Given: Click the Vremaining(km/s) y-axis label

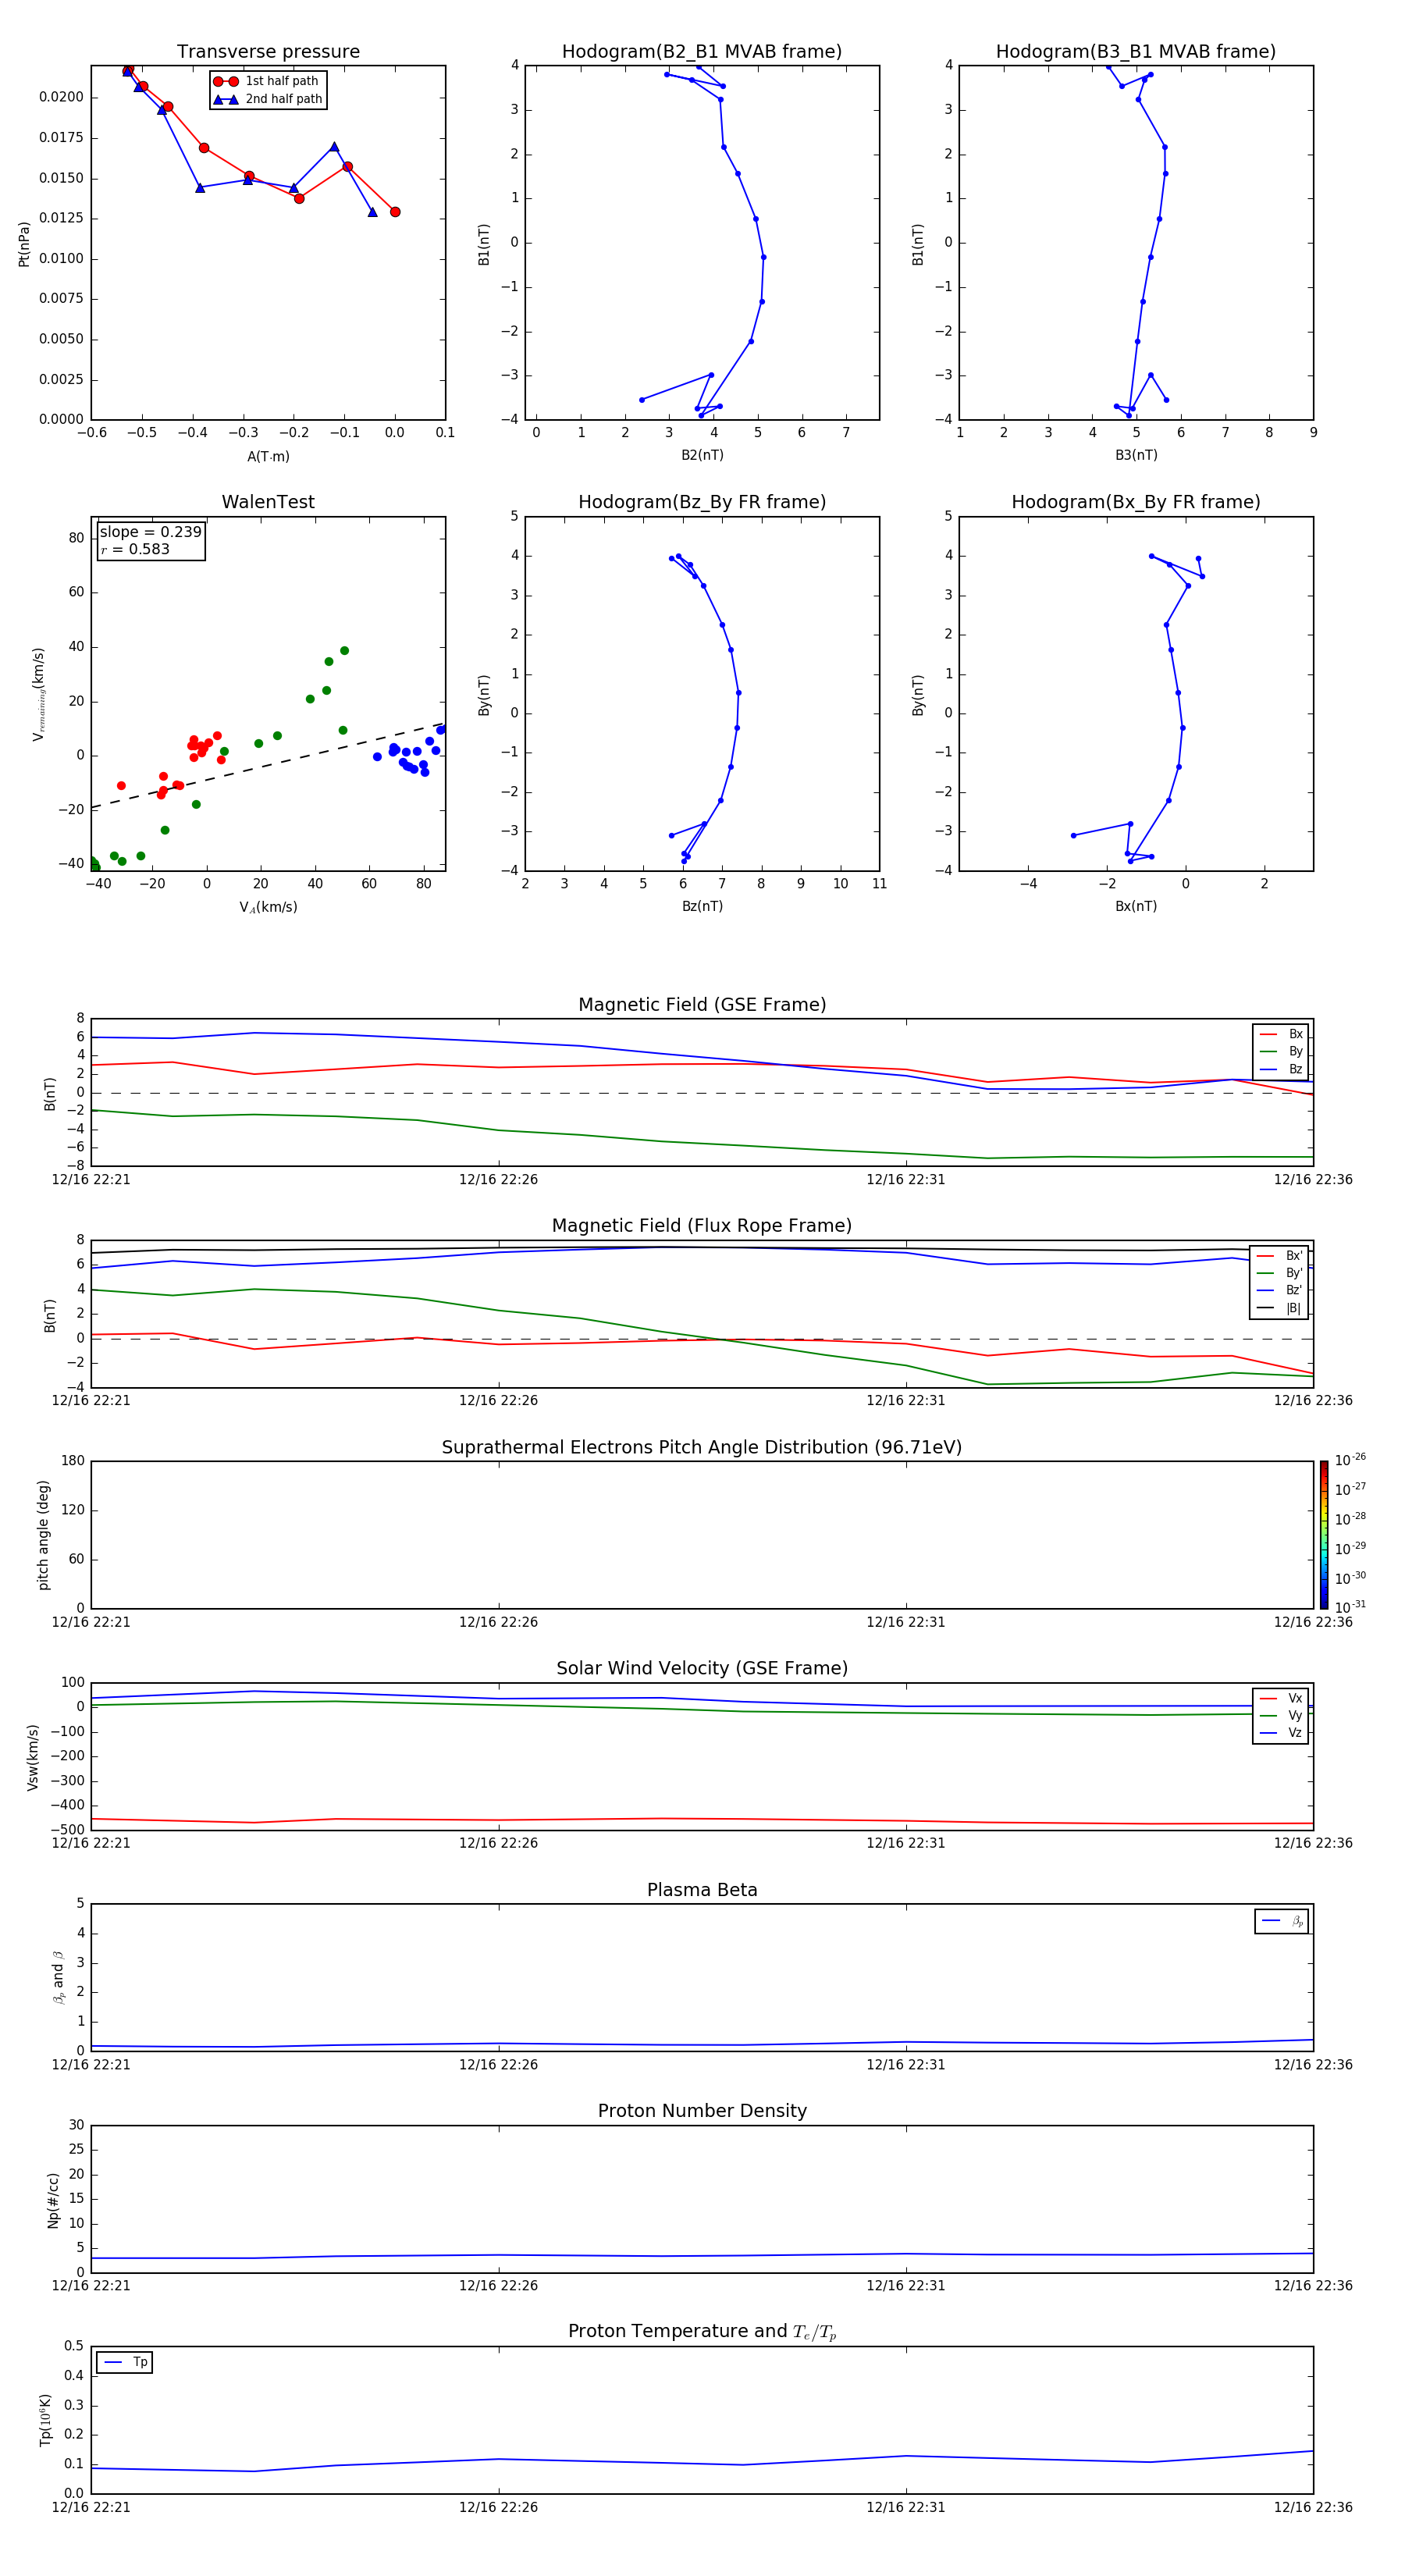Looking at the screenshot, I should click(x=38, y=694).
